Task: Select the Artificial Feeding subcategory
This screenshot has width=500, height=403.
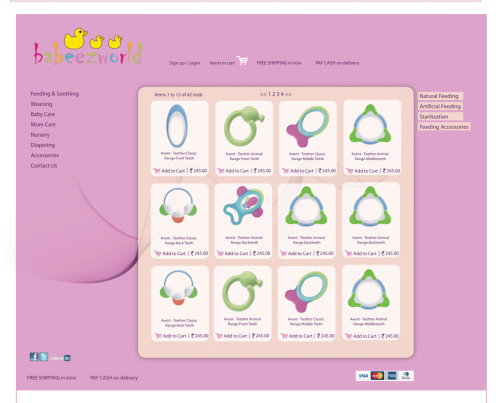Action: pyautogui.click(x=440, y=106)
